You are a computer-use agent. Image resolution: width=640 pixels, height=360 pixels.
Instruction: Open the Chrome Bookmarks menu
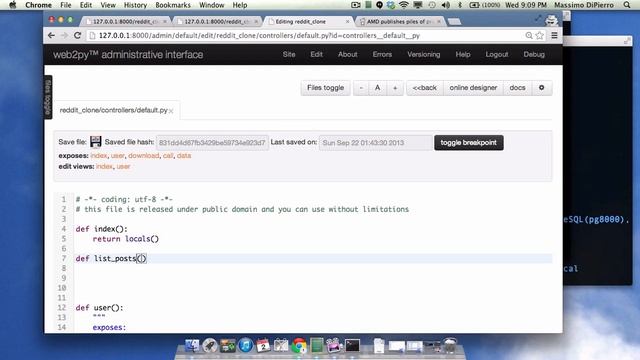(173, 5)
